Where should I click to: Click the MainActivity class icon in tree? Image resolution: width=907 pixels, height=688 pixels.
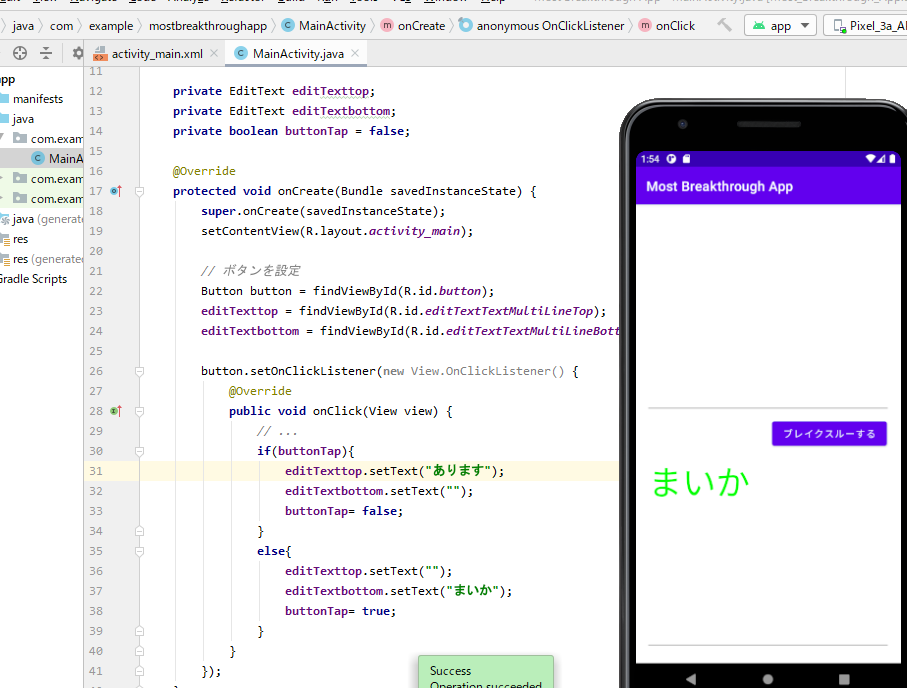click(x=38, y=158)
